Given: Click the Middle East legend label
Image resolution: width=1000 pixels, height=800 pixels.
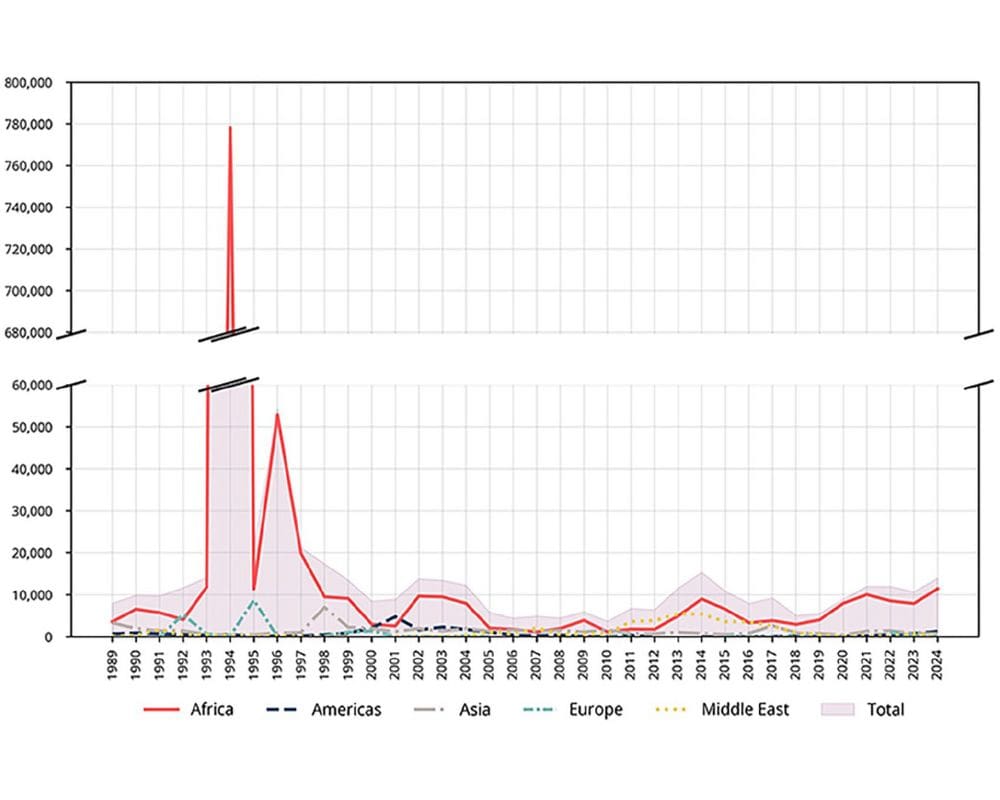Looking at the screenshot, I should coord(745,710).
